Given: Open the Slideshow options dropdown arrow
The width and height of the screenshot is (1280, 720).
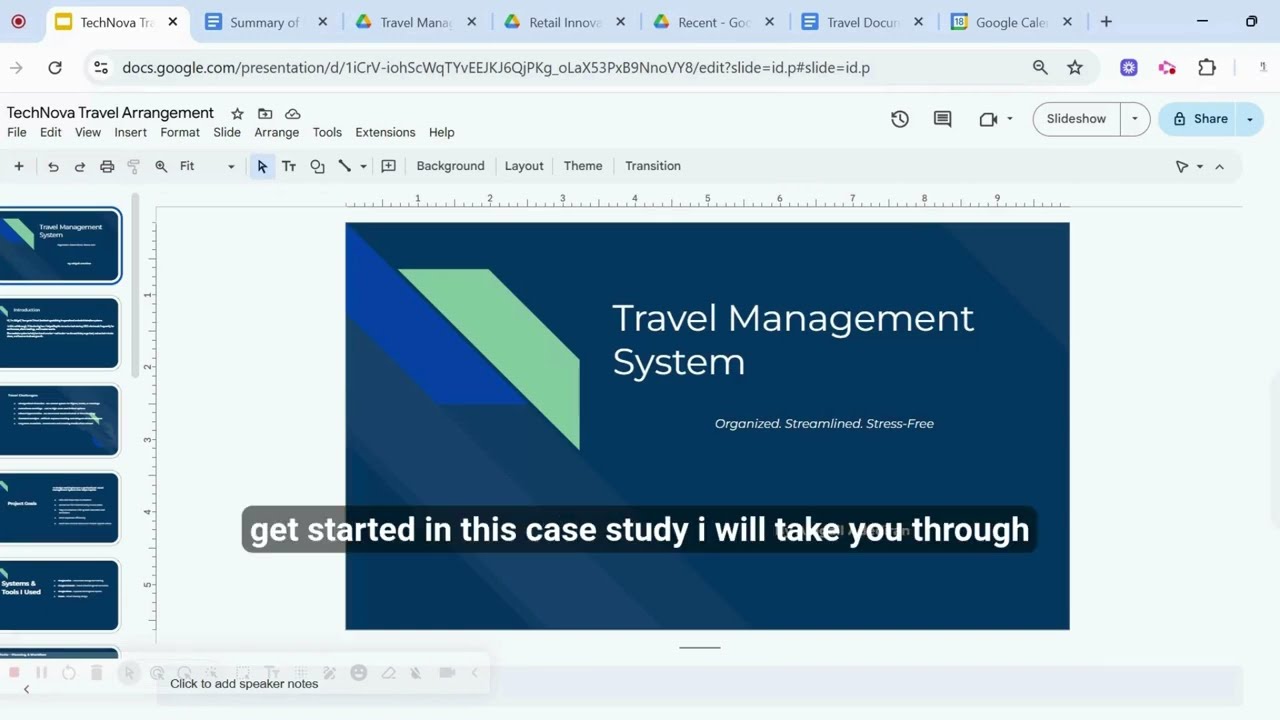Looking at the screenshot, I should [x=1135, y=119].
